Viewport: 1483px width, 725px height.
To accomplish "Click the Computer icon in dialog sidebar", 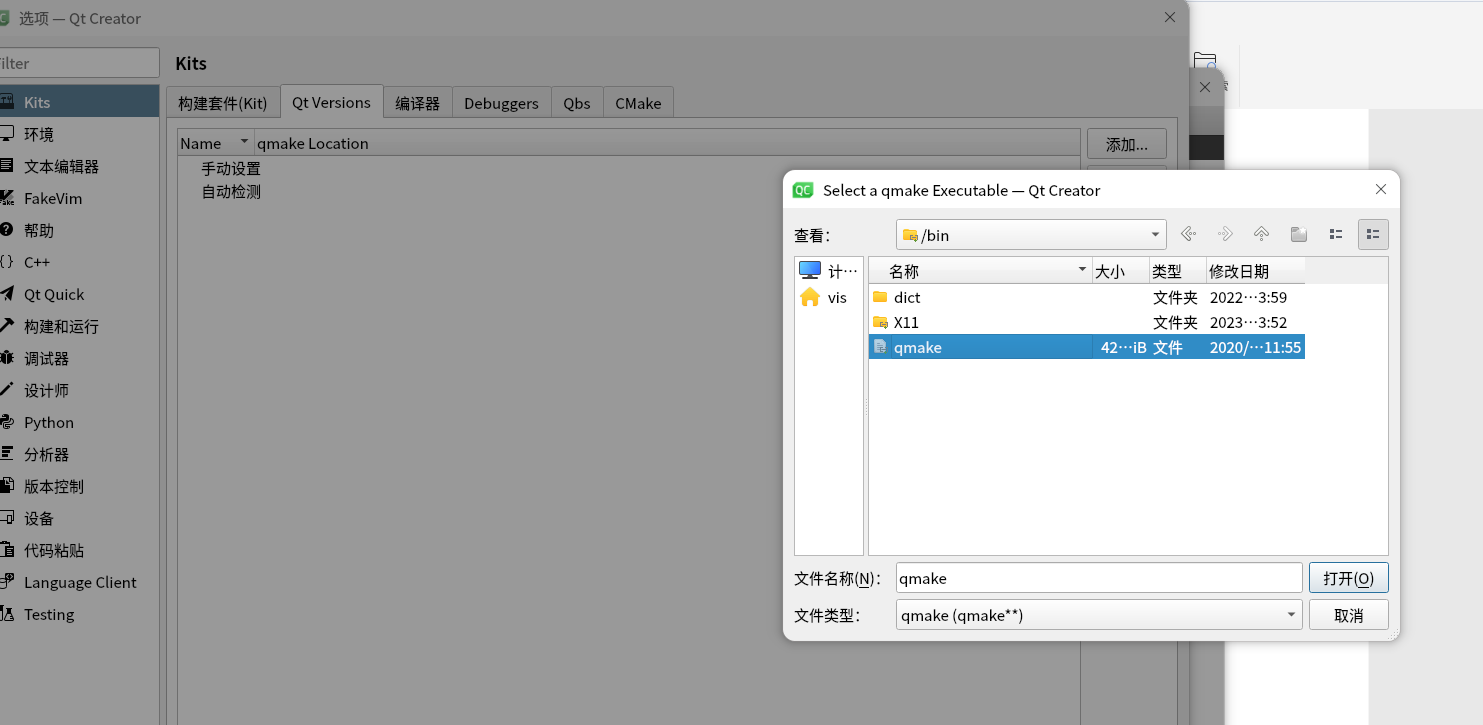I will click(810, 271).
